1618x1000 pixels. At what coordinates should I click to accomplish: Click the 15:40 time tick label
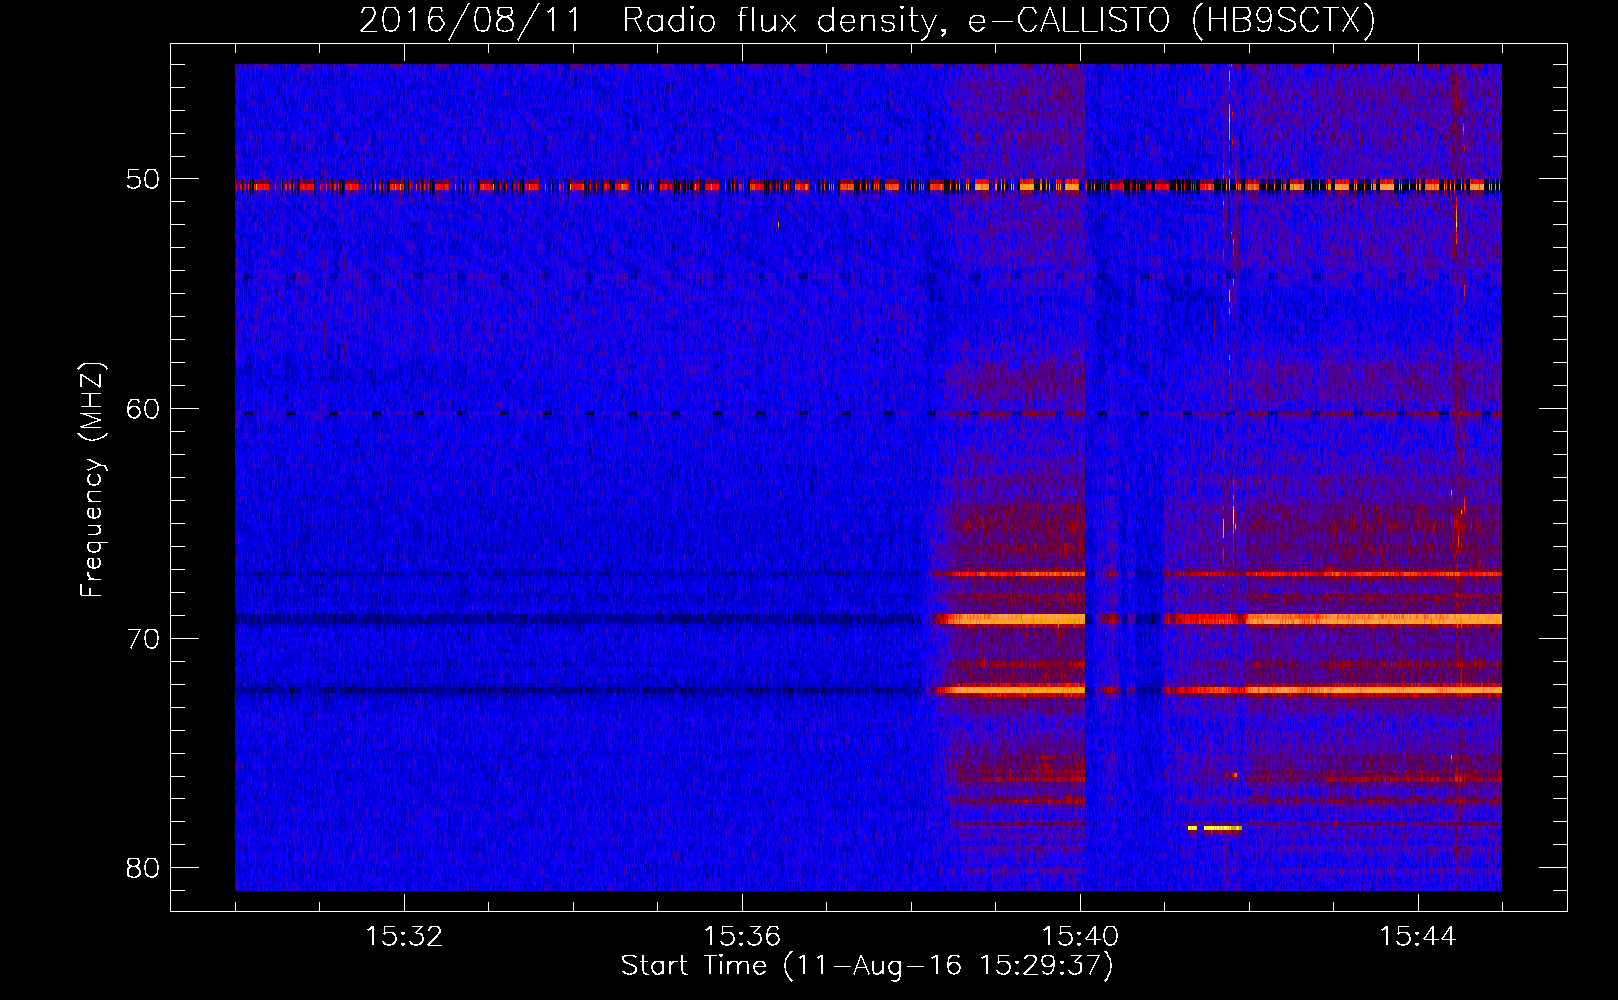(1080, 937)
